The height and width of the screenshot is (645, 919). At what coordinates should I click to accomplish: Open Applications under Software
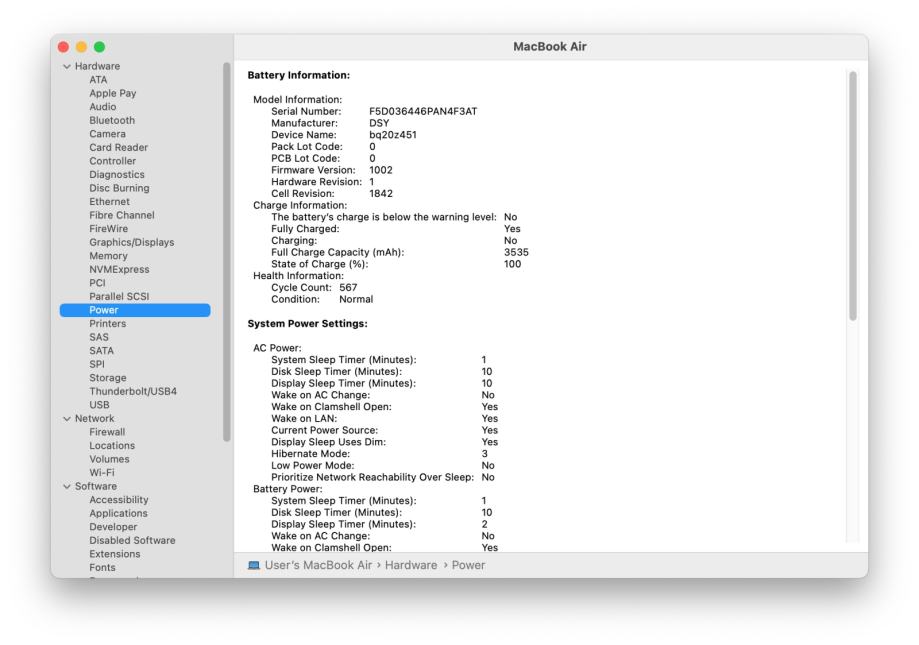coord(118,513)
